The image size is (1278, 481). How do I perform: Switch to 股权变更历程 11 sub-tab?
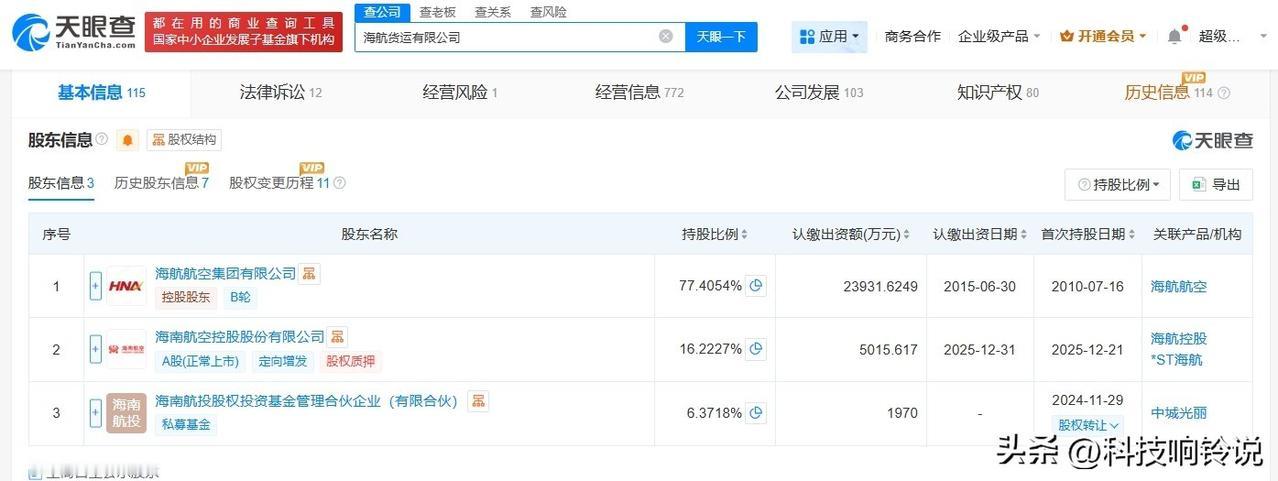coord(280,183)
